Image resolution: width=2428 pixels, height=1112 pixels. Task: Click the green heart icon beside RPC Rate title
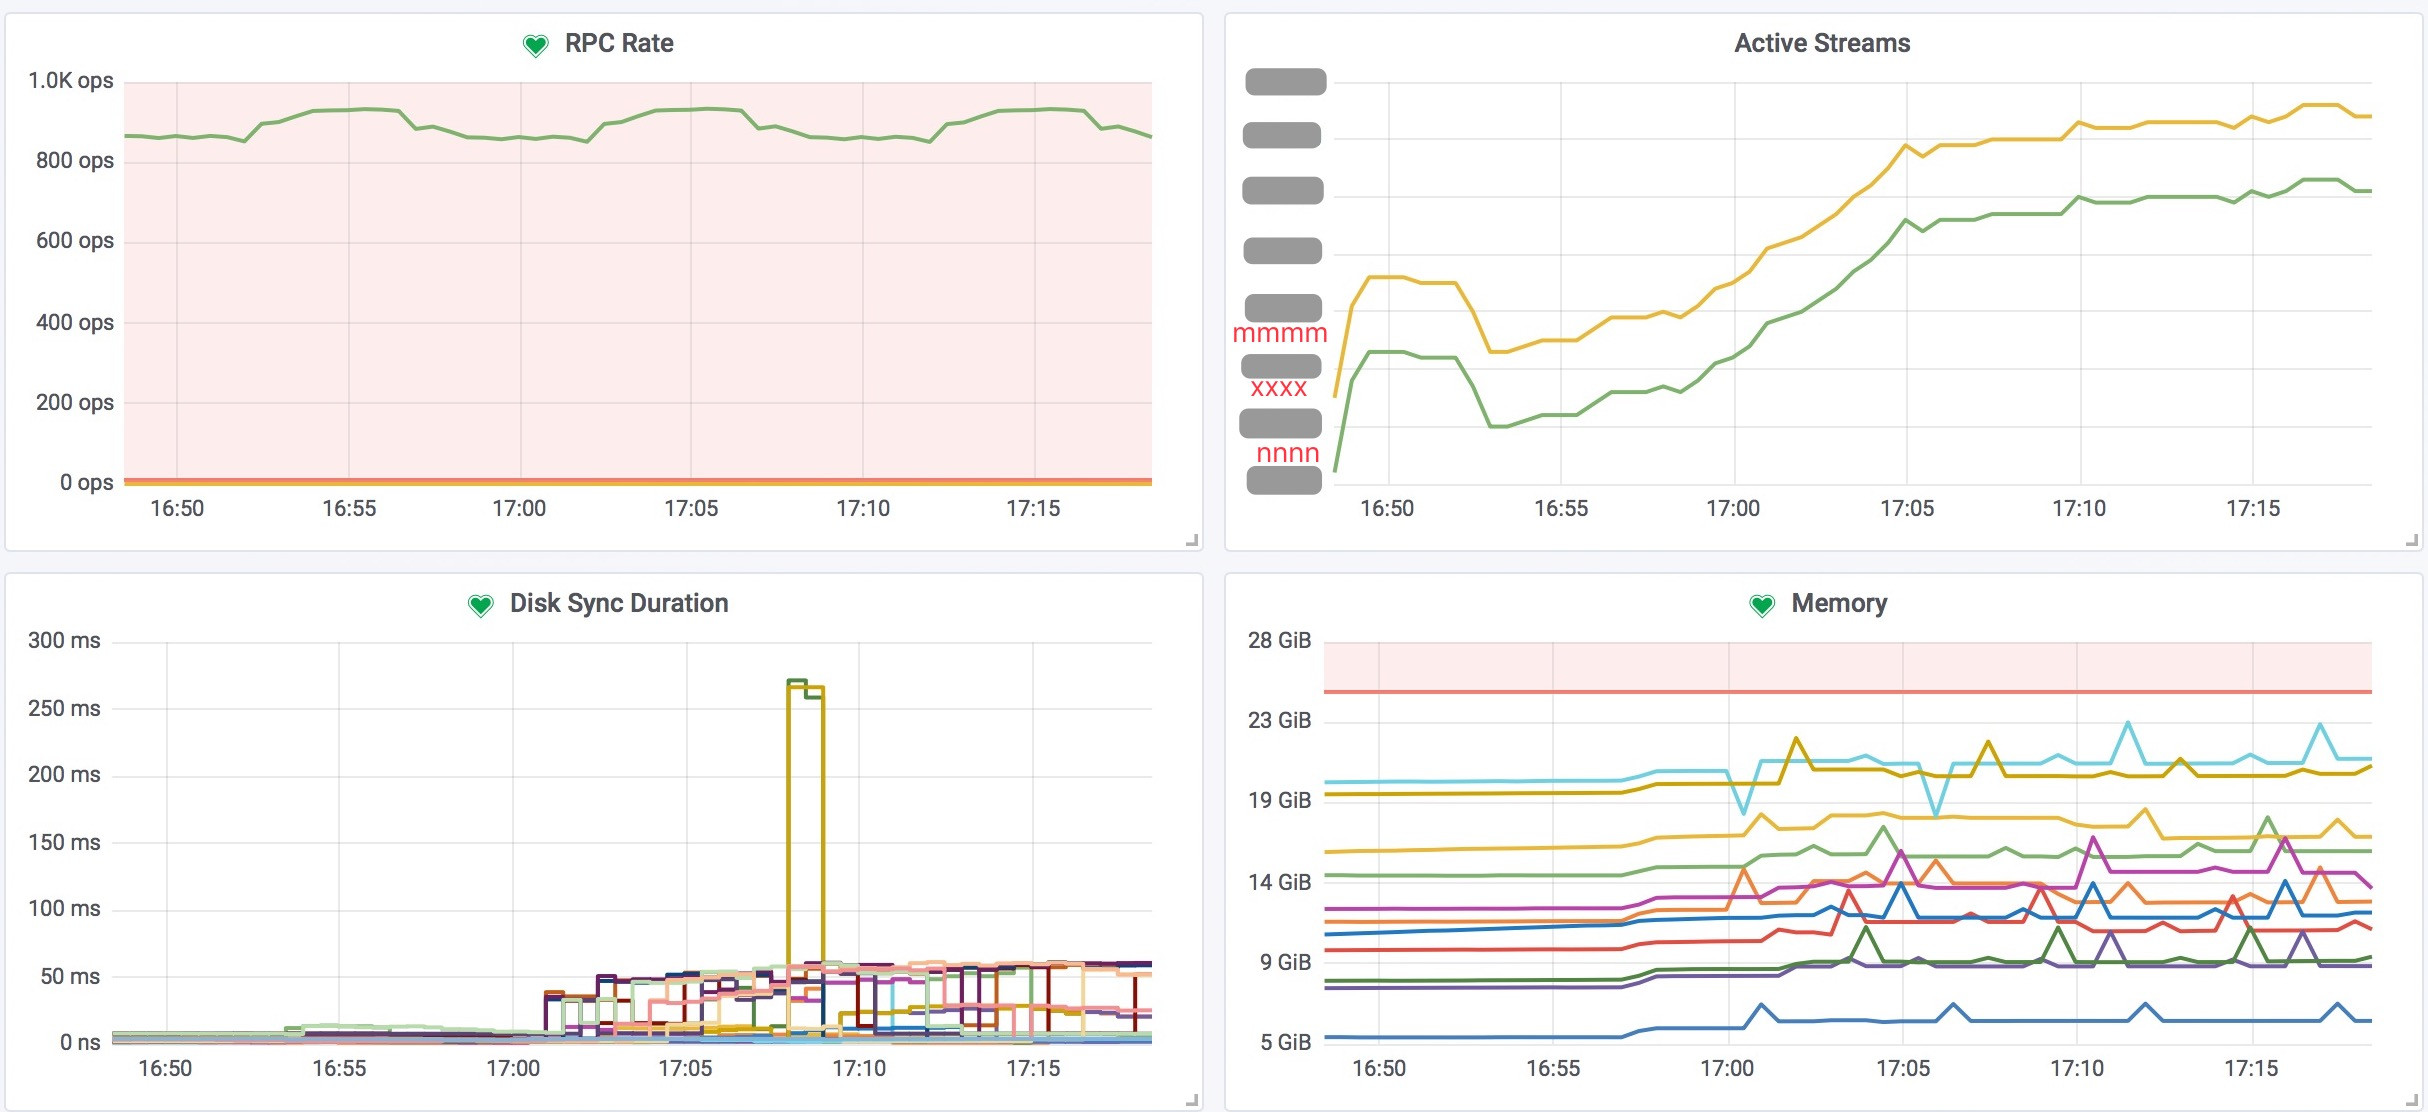536,43
